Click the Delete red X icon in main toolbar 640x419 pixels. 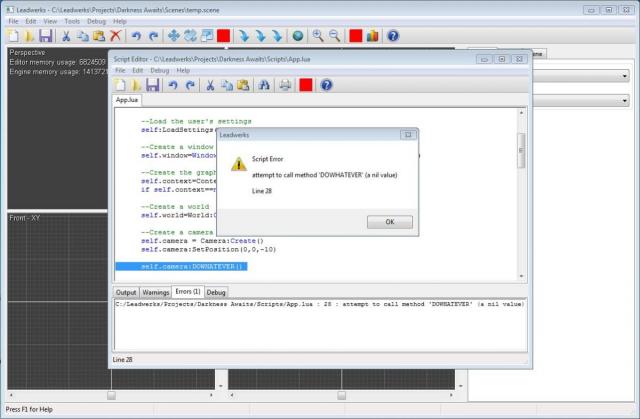[116, 36]
